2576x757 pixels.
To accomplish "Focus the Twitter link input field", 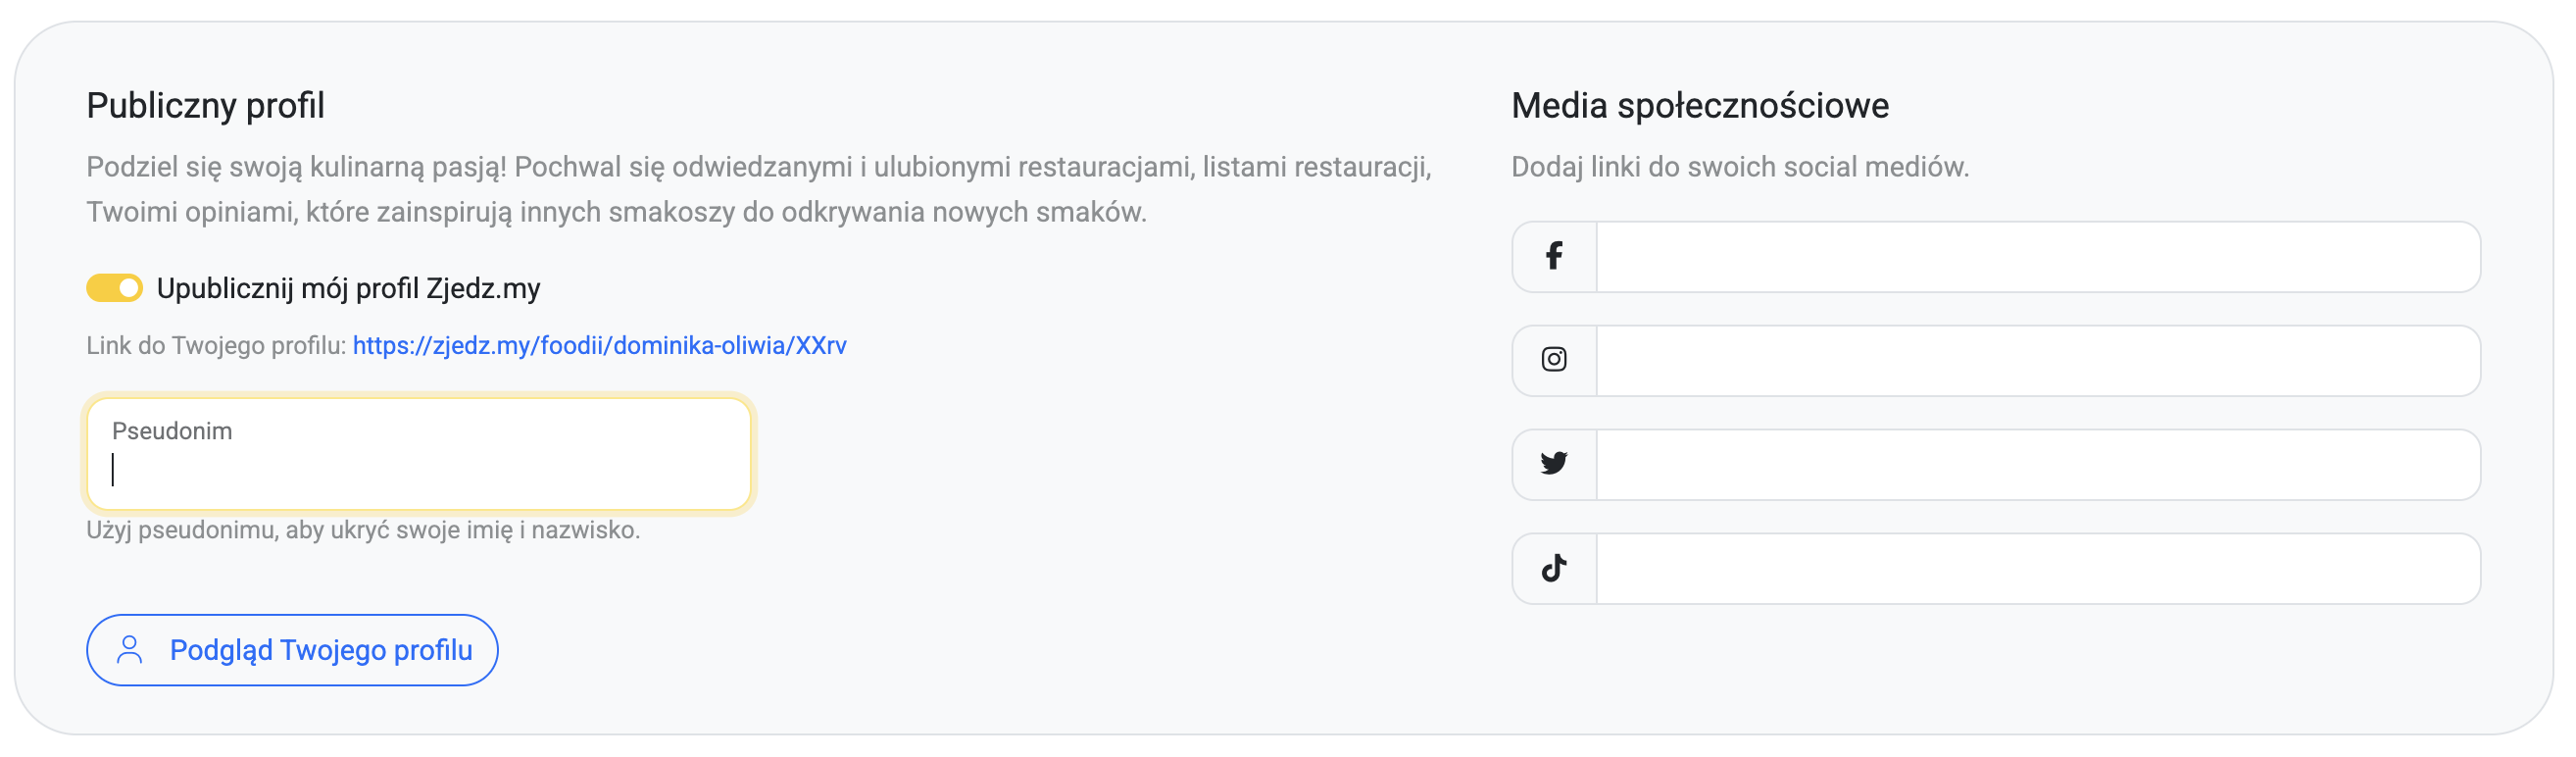I will tap(2037, 464).
